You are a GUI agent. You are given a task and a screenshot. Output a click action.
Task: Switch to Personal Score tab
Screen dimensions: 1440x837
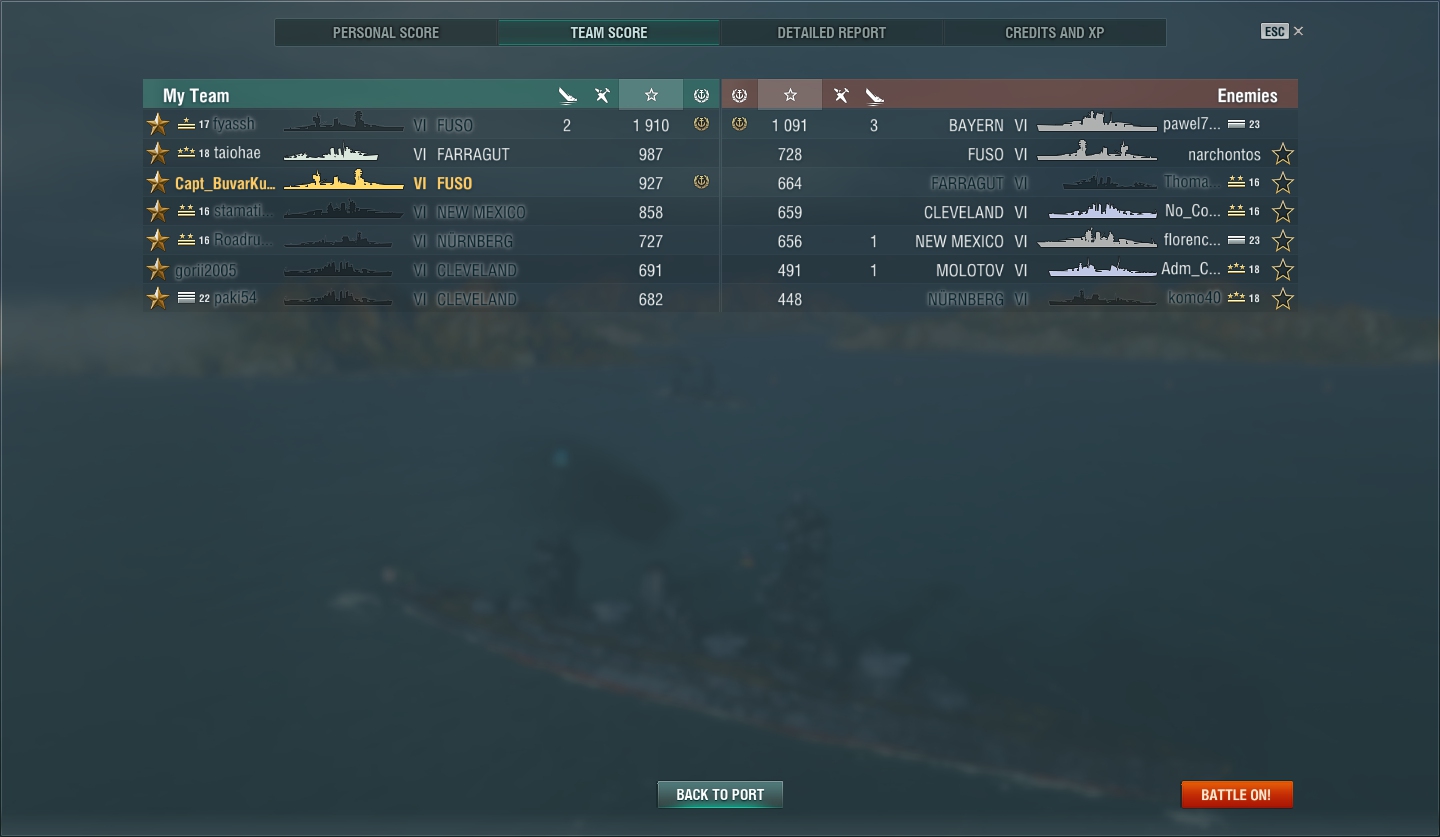tap(386, 32)
